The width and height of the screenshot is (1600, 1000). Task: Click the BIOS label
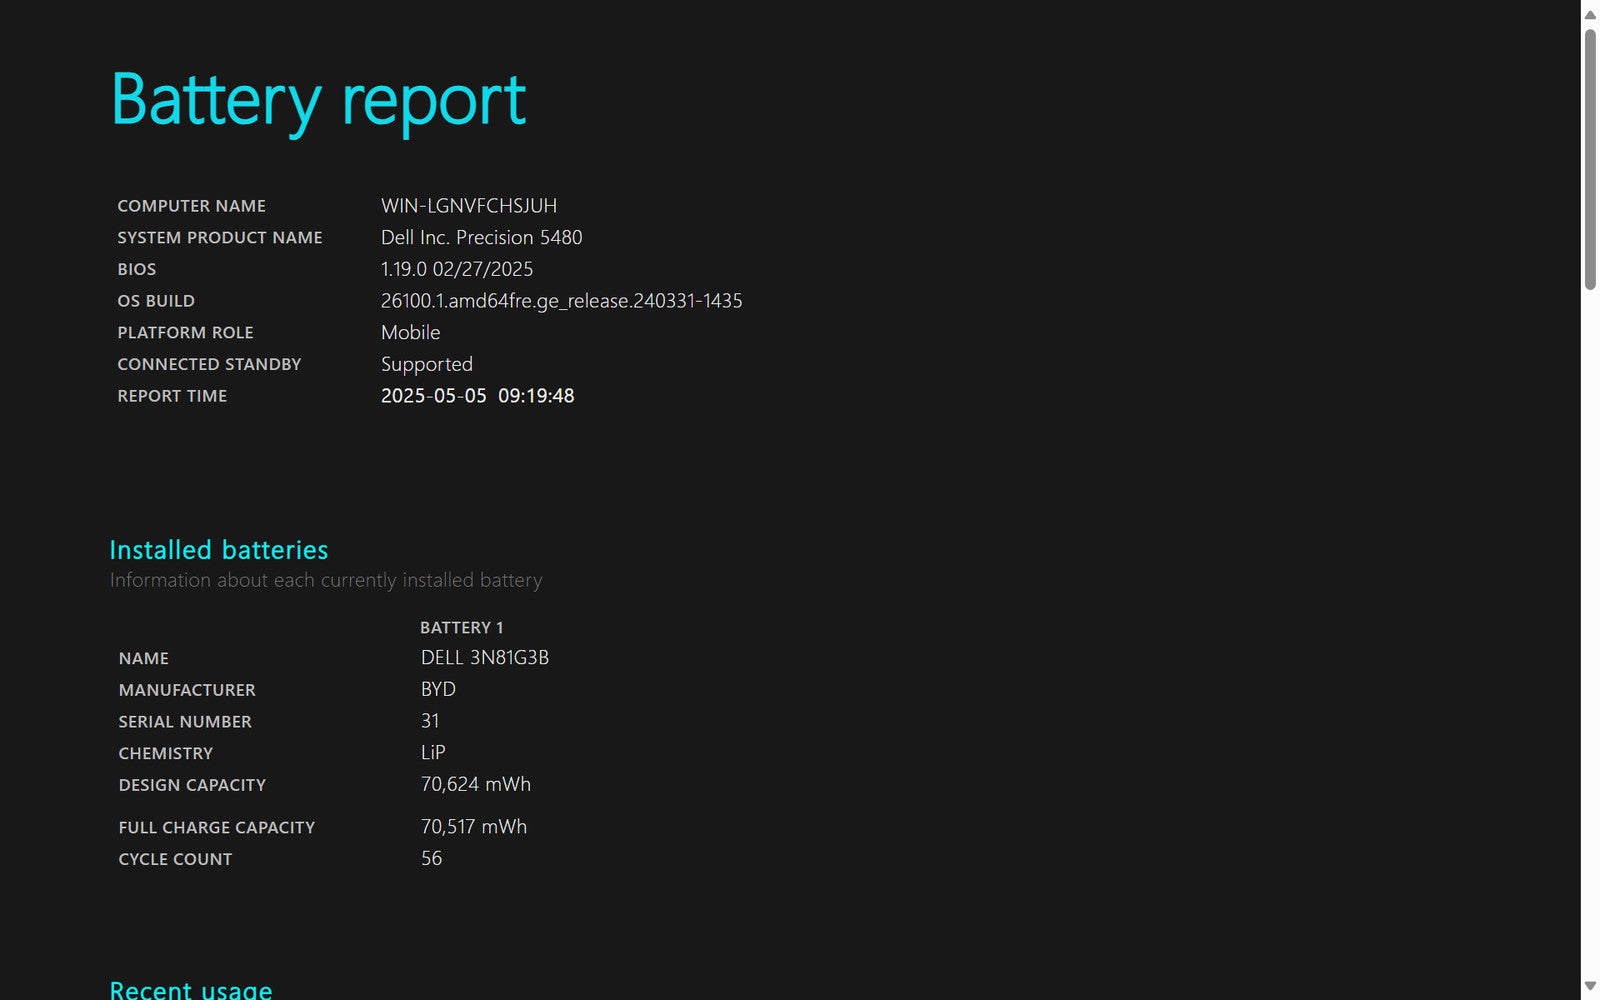[137, 270]
